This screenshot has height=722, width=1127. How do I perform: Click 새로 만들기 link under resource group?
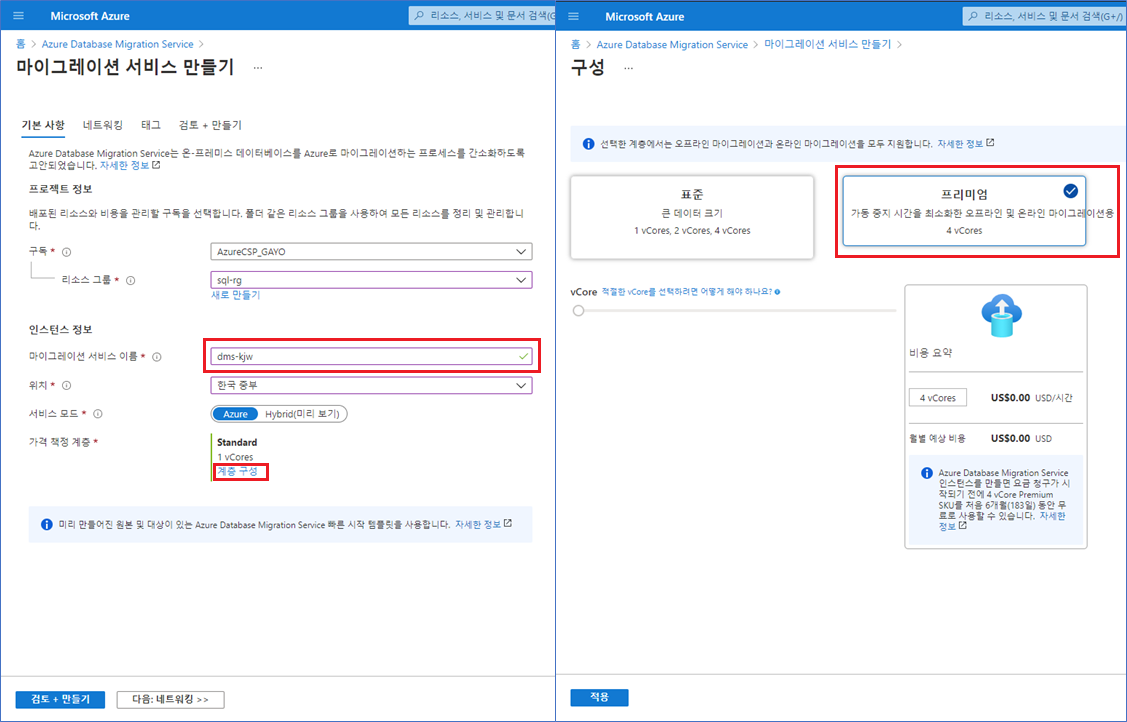(x=235, y=295)
